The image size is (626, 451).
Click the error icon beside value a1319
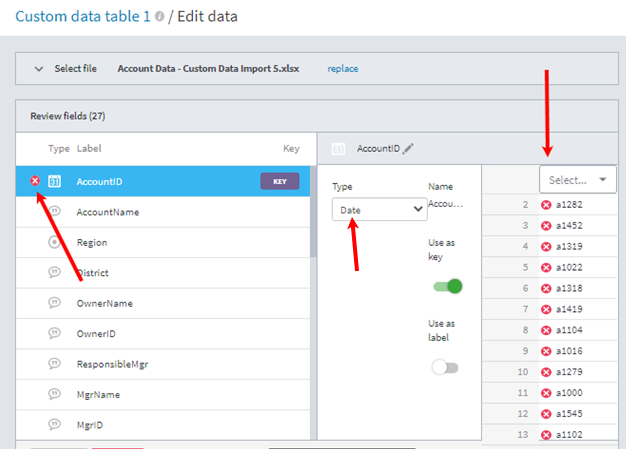(x=546, y=247)
